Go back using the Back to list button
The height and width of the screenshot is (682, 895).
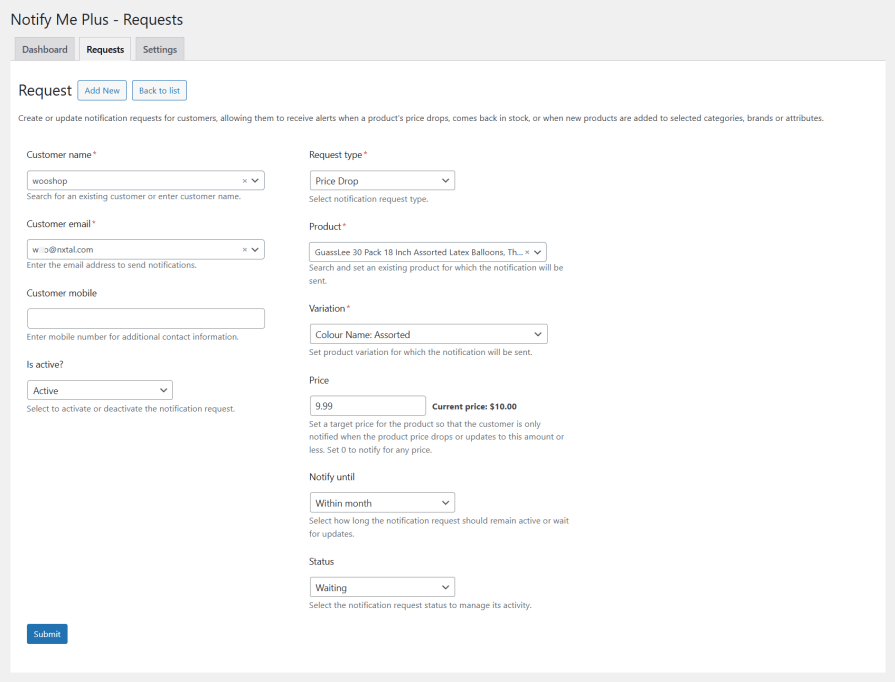(x=159, y=91)
